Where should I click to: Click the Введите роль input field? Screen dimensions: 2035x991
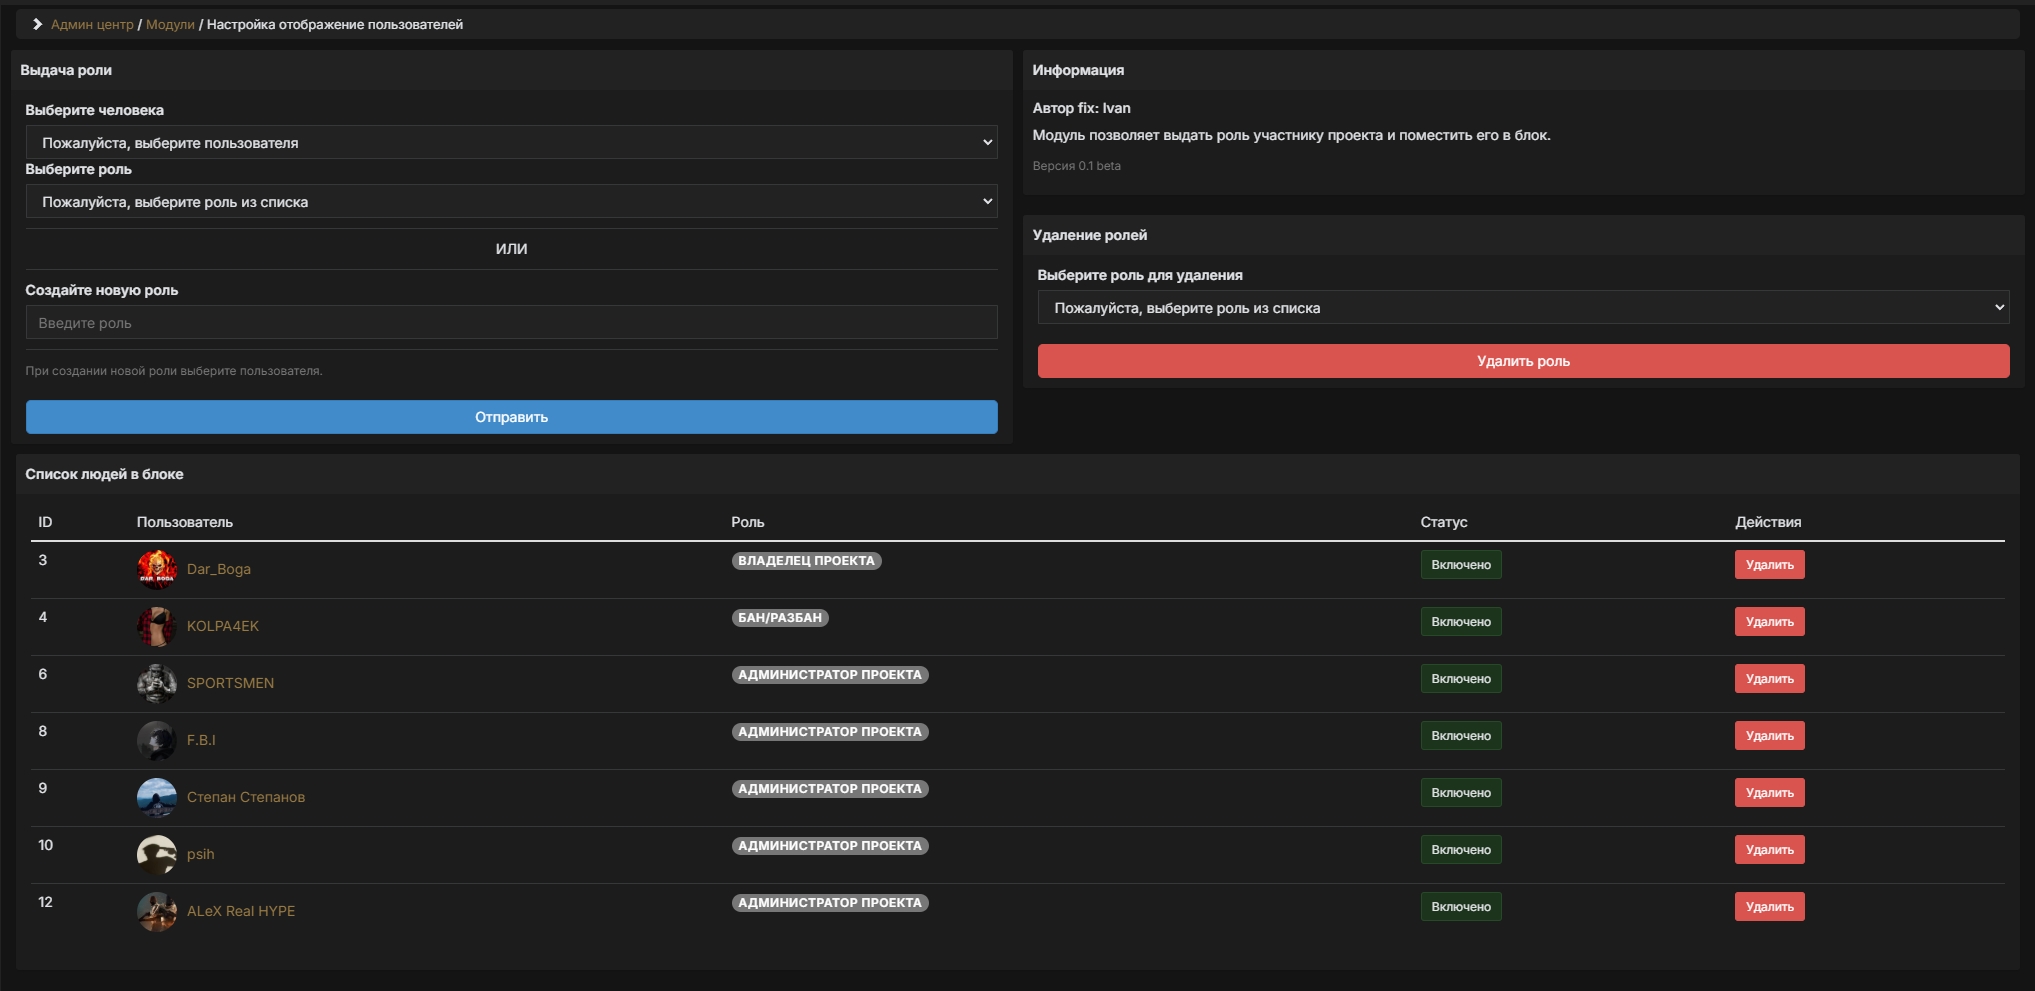pyautogui.click(x=511, y=321)
